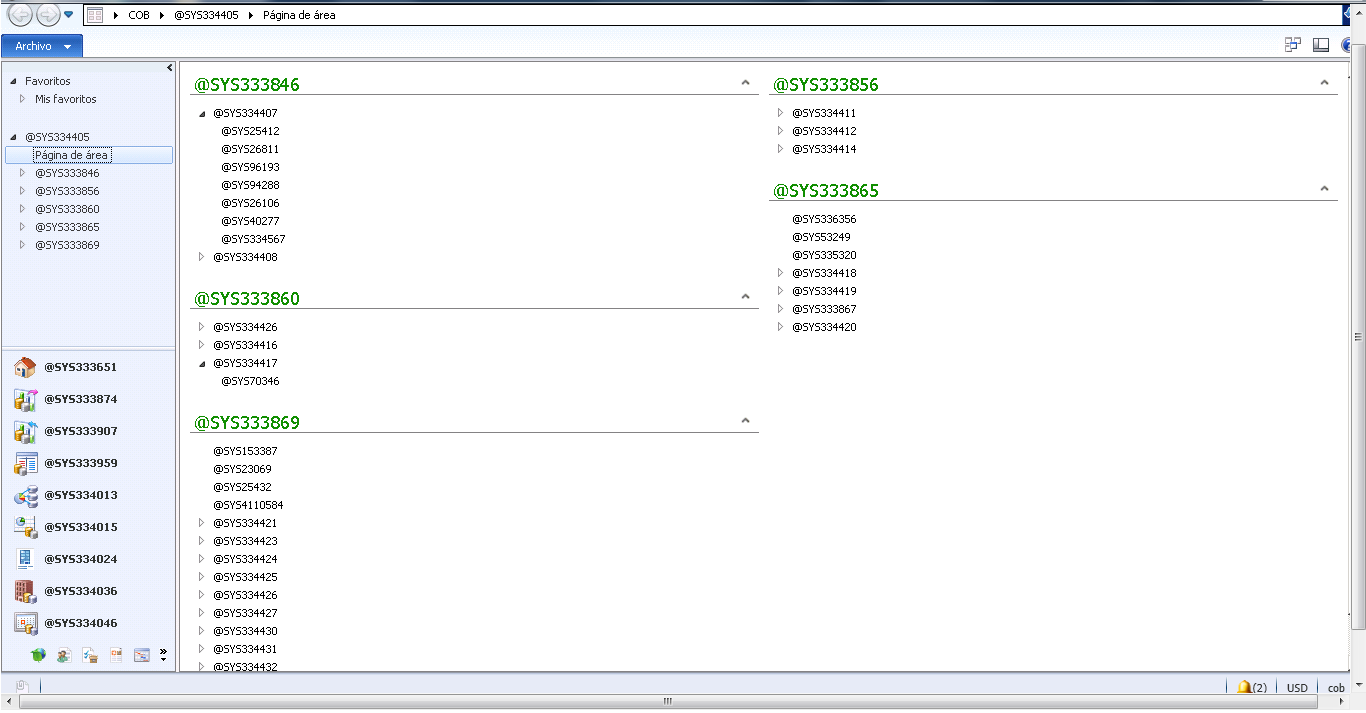Collapse the @SYS334407 tree node
1366x713 pixels.
click(x=202, y=114)
